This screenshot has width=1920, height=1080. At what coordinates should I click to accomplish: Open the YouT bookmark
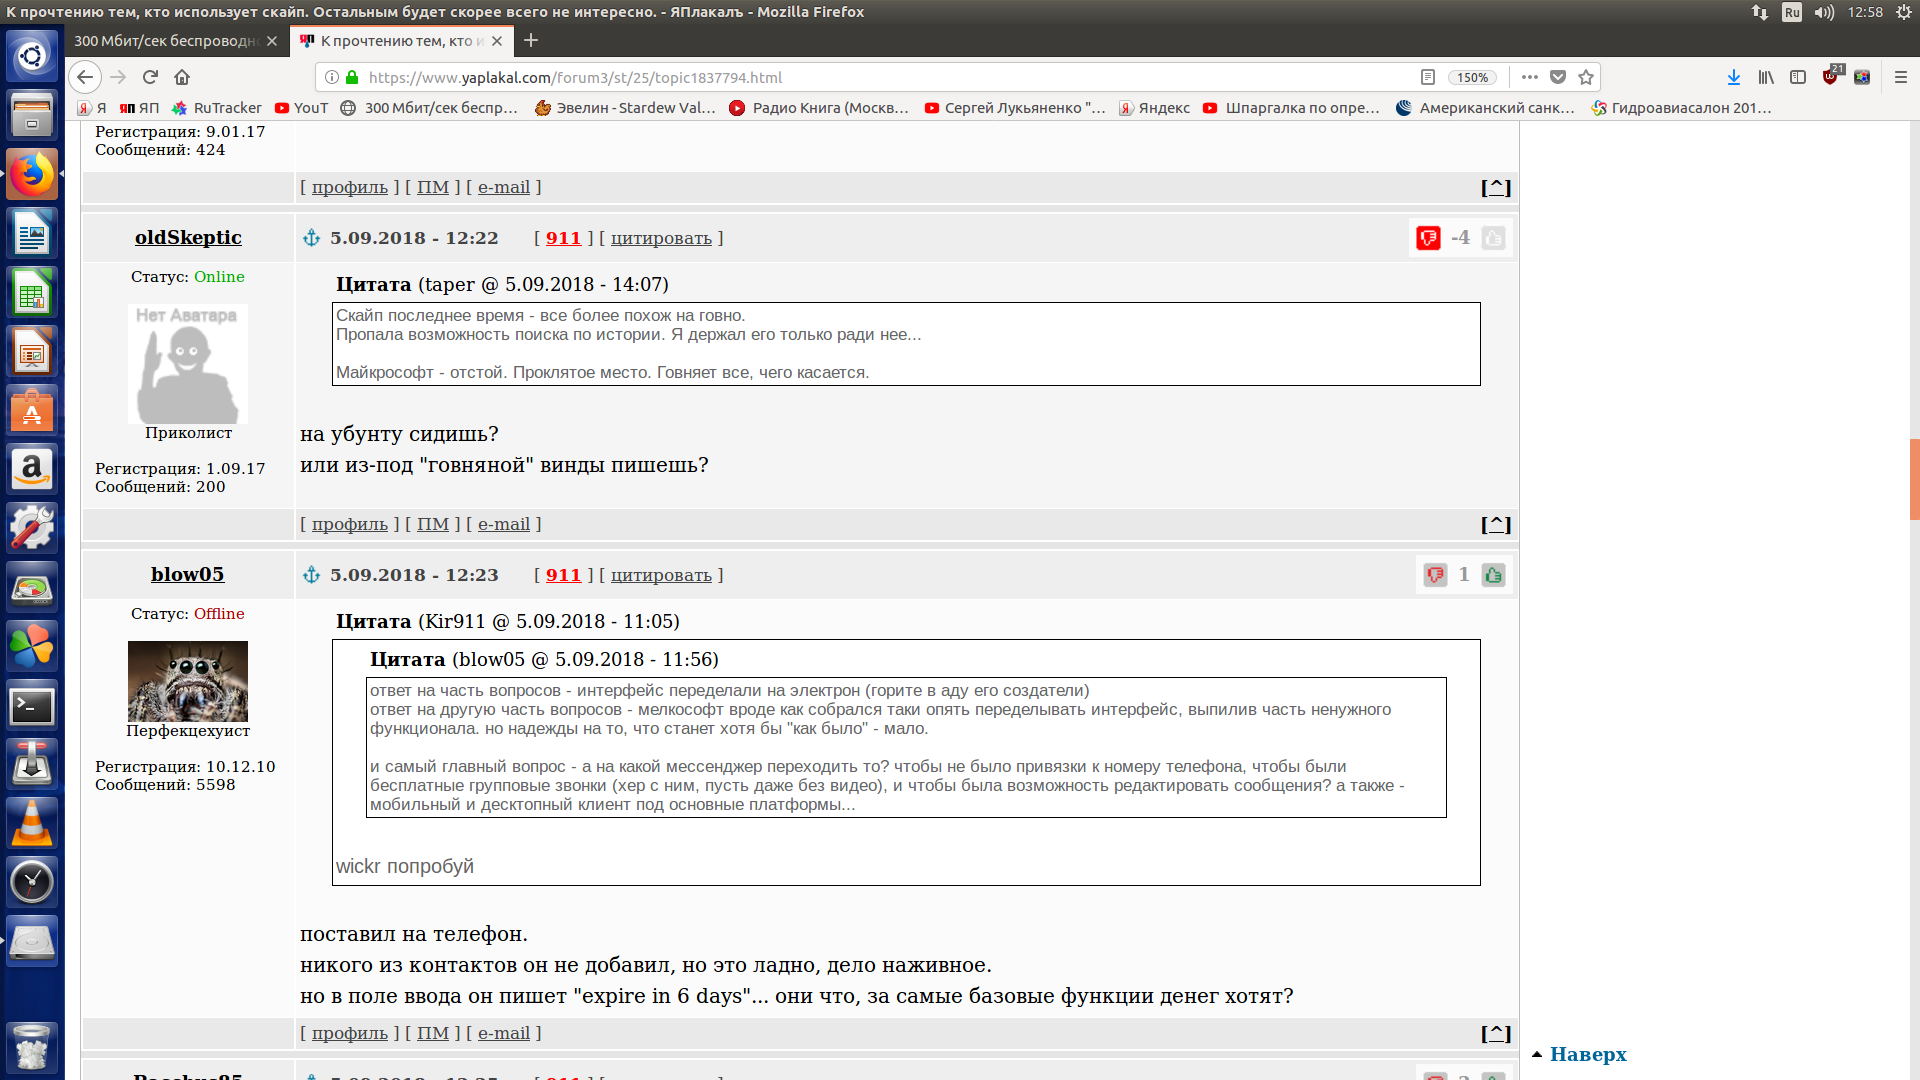pos(301,108)
